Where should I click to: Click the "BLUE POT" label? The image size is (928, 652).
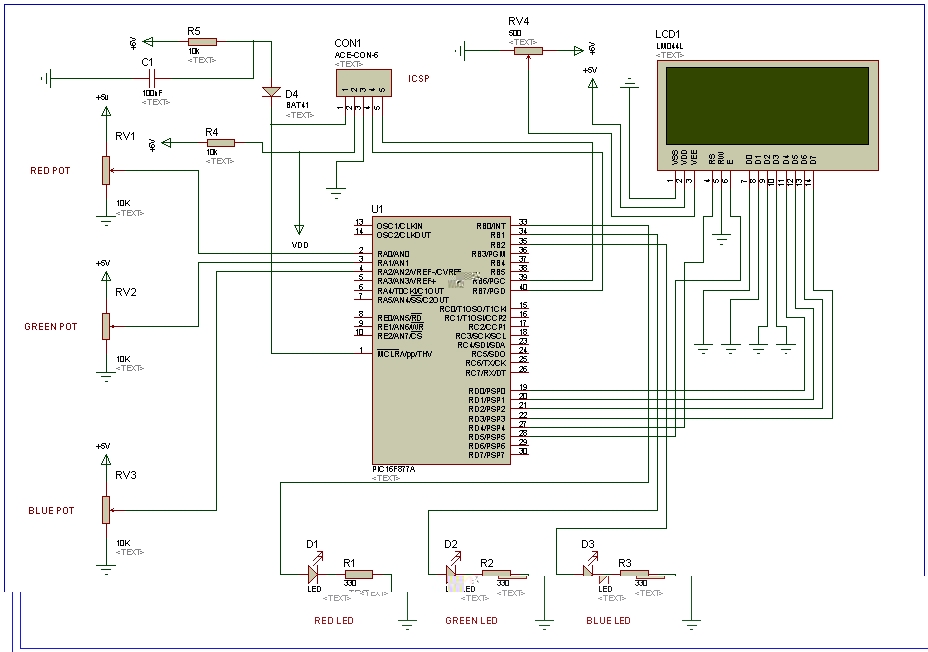point(51,511)
